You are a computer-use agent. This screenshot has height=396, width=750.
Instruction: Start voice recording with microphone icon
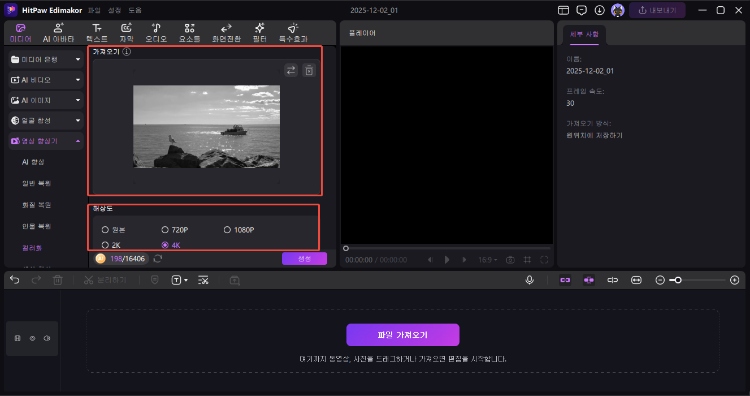click(529, 280)
